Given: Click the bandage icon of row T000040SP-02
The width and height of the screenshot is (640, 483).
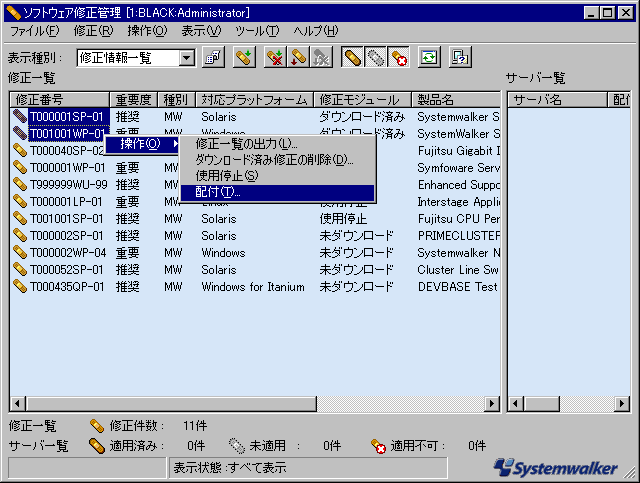Looking at the screenshot, I should pos(20,150).
